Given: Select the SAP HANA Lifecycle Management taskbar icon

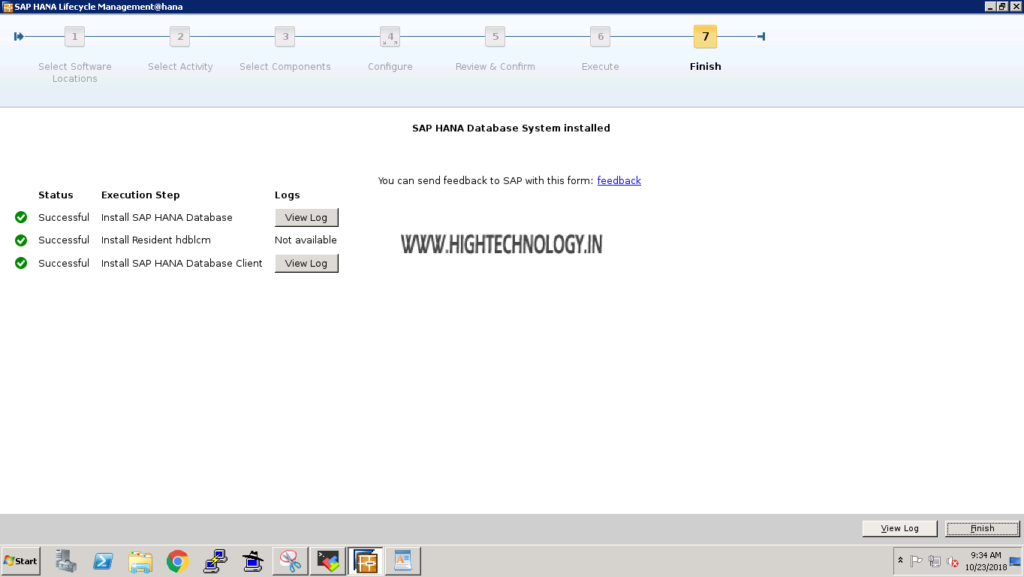Looking at the screenshot, I should pos(365,561).
